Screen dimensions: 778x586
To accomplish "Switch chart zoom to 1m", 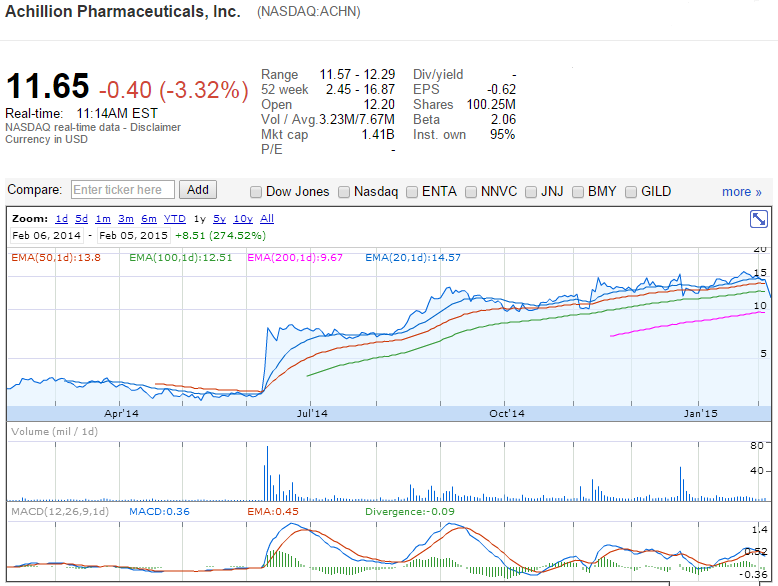I will [103, 219].
